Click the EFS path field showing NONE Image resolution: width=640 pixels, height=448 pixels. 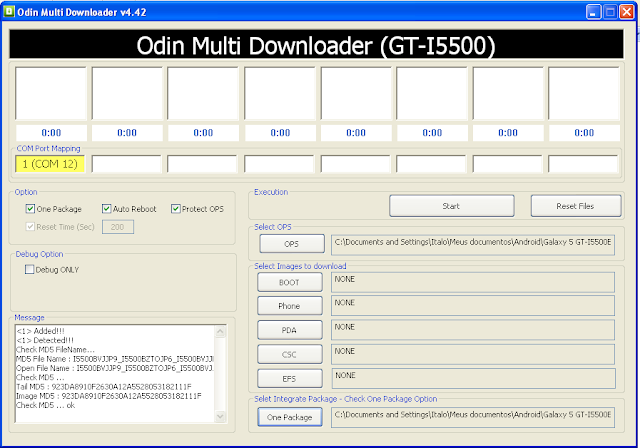click(473, 378)
